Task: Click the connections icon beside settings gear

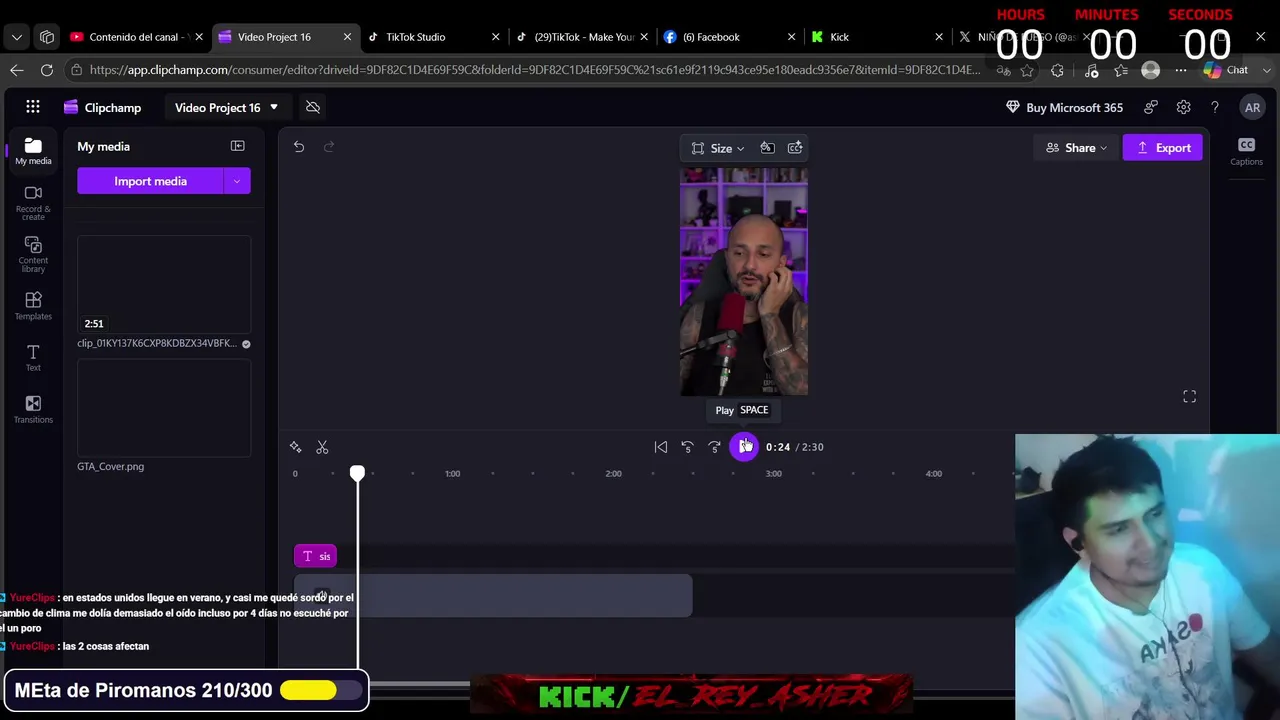Action: (1151, 107)
